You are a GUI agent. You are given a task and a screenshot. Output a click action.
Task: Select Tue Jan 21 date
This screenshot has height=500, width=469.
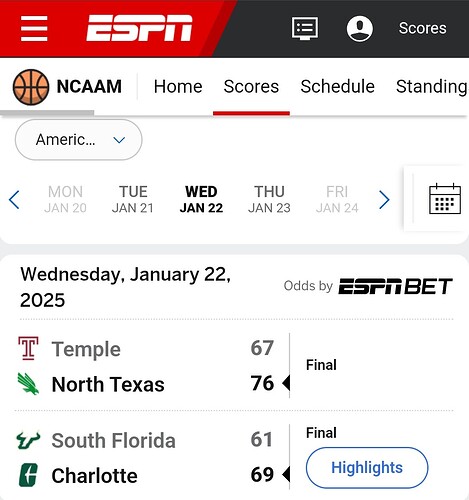point(133,199)
